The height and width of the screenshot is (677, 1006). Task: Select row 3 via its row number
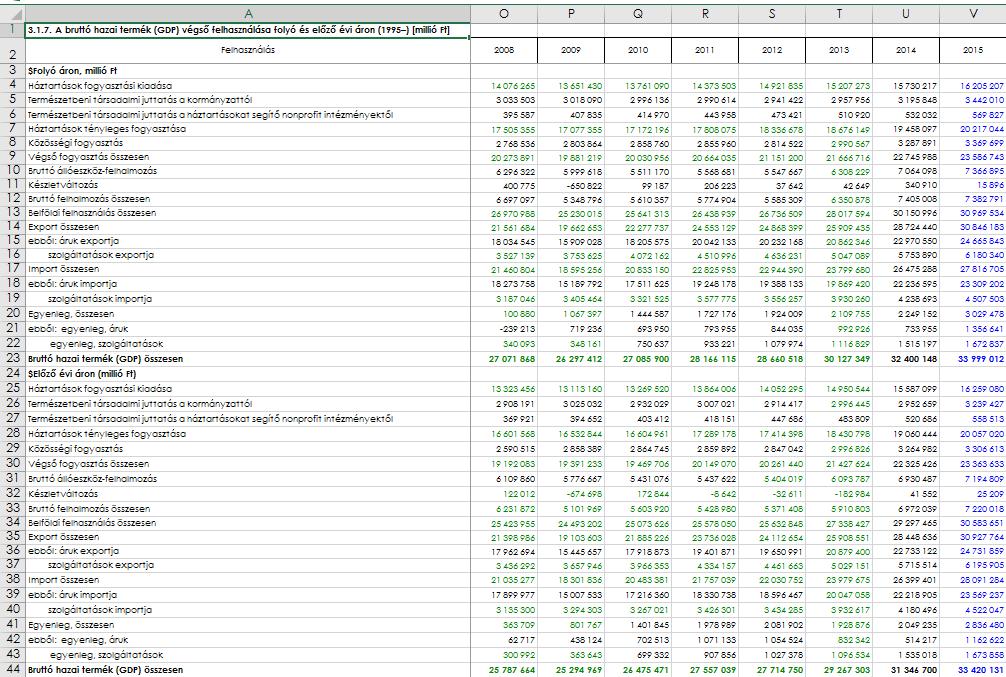coord(12,71)
